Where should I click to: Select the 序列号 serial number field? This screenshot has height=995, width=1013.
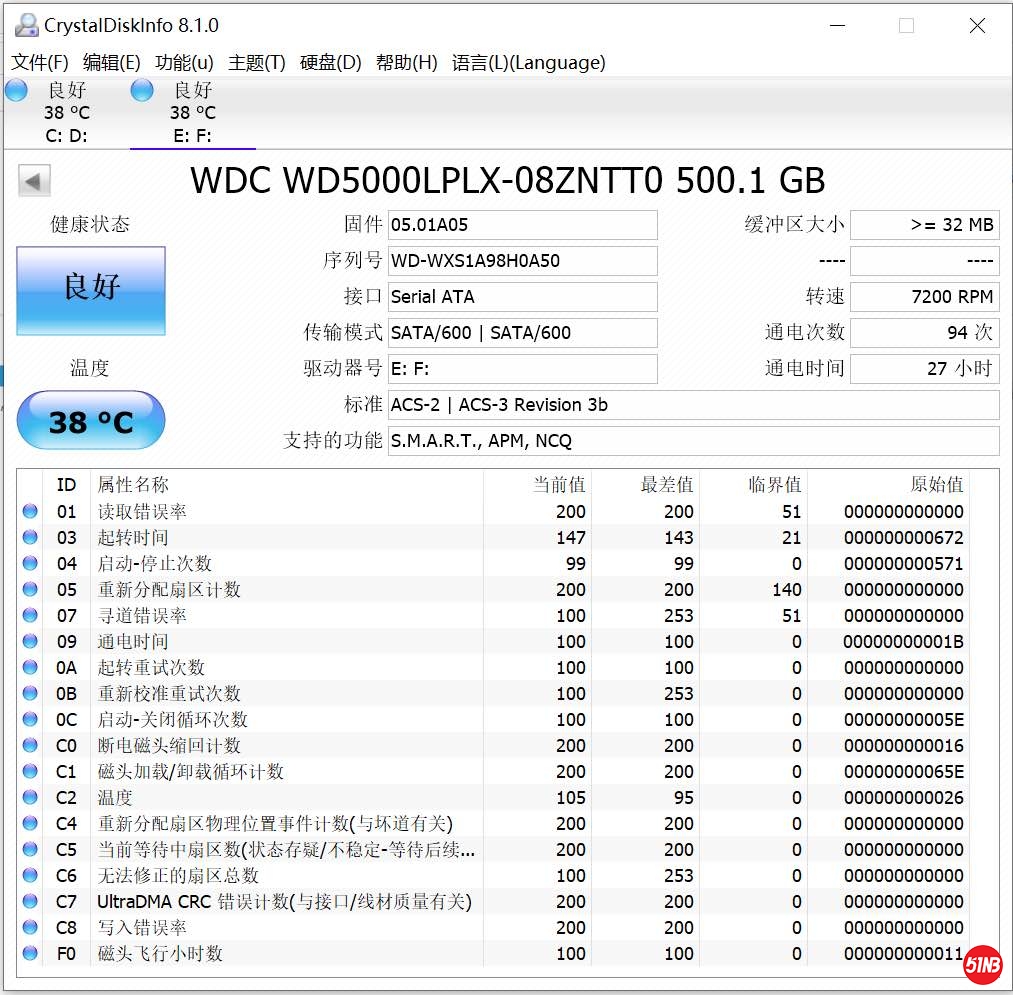[x=522, y=260]
